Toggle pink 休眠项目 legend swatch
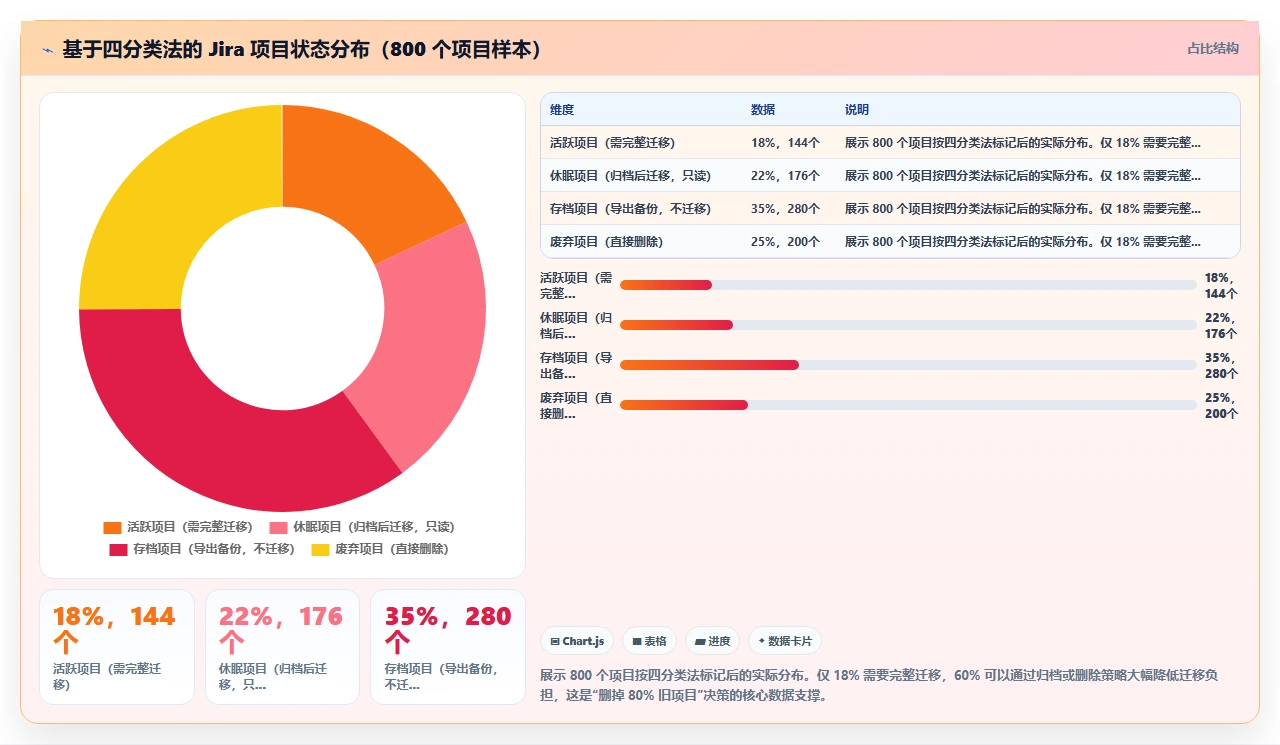This screenshot has width=1280, height=745. (279, 527)
